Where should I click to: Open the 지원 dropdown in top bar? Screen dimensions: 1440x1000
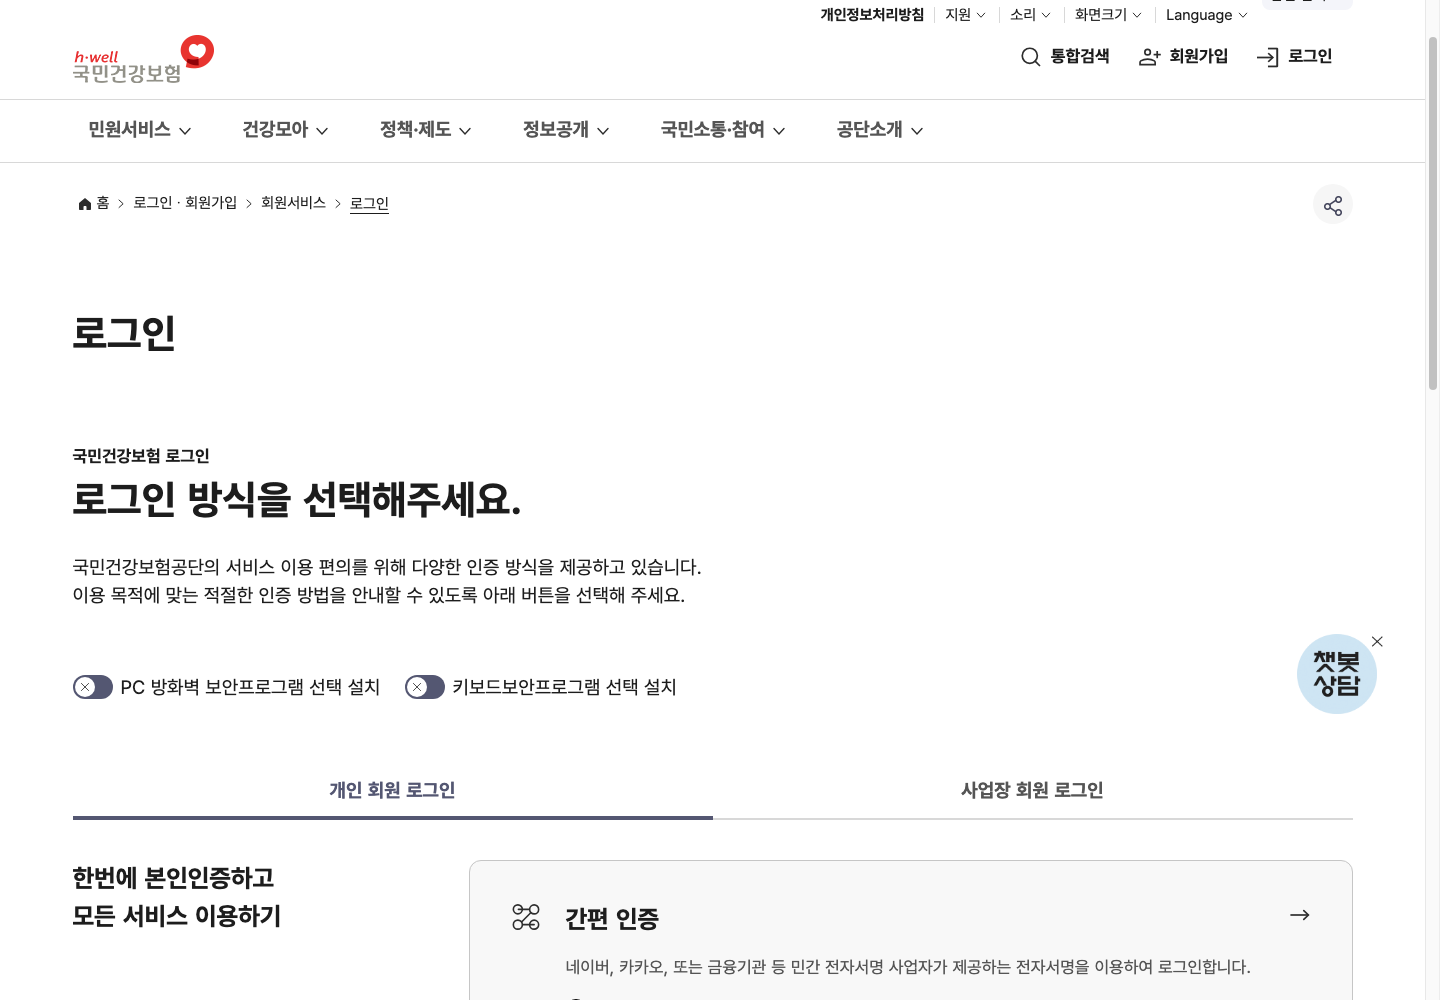click(x=965, y=15)
